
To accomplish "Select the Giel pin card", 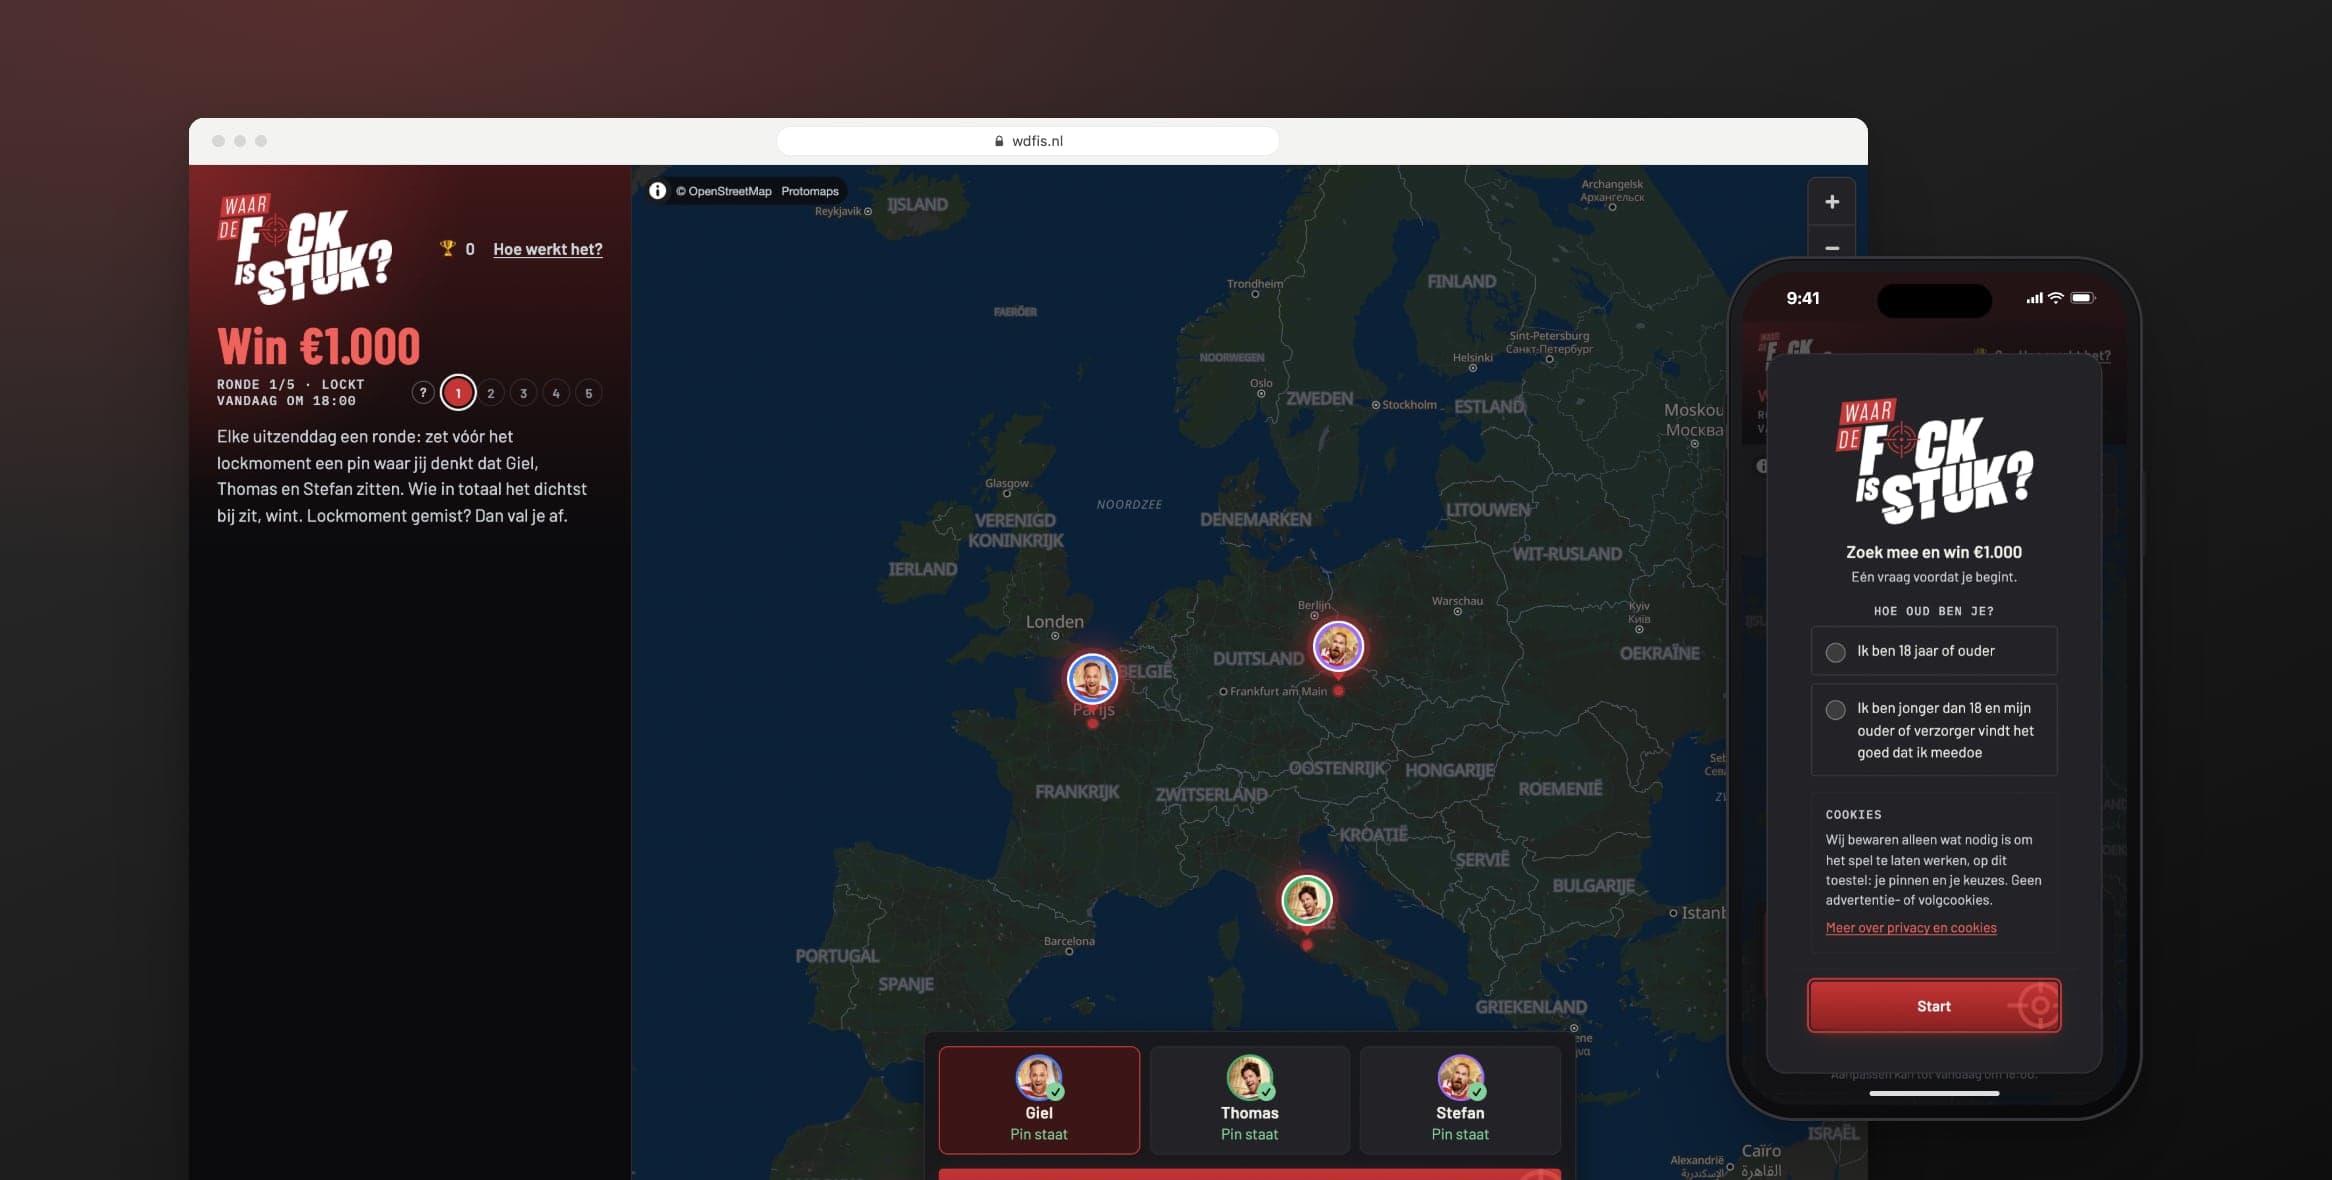I will [1039, 1100].
